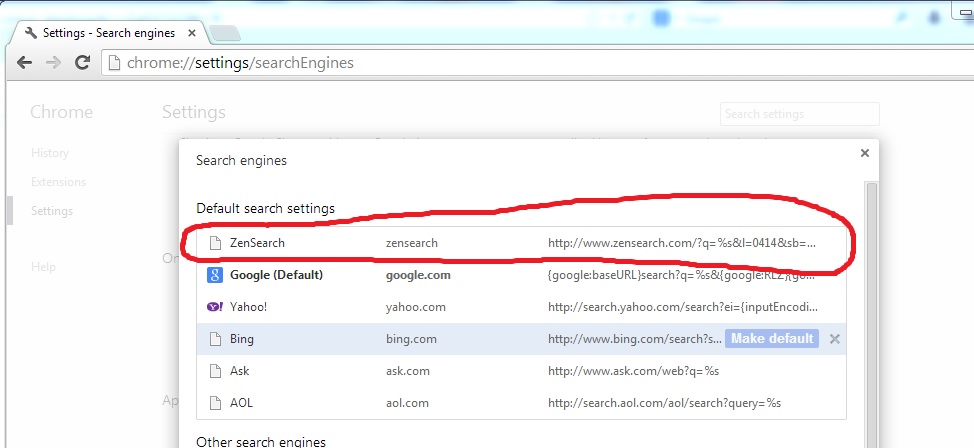Viewport: 974px width, 448px height.
Task: Make Bing the default search engine
Action: pyautogui.click(x=772, y=339)
